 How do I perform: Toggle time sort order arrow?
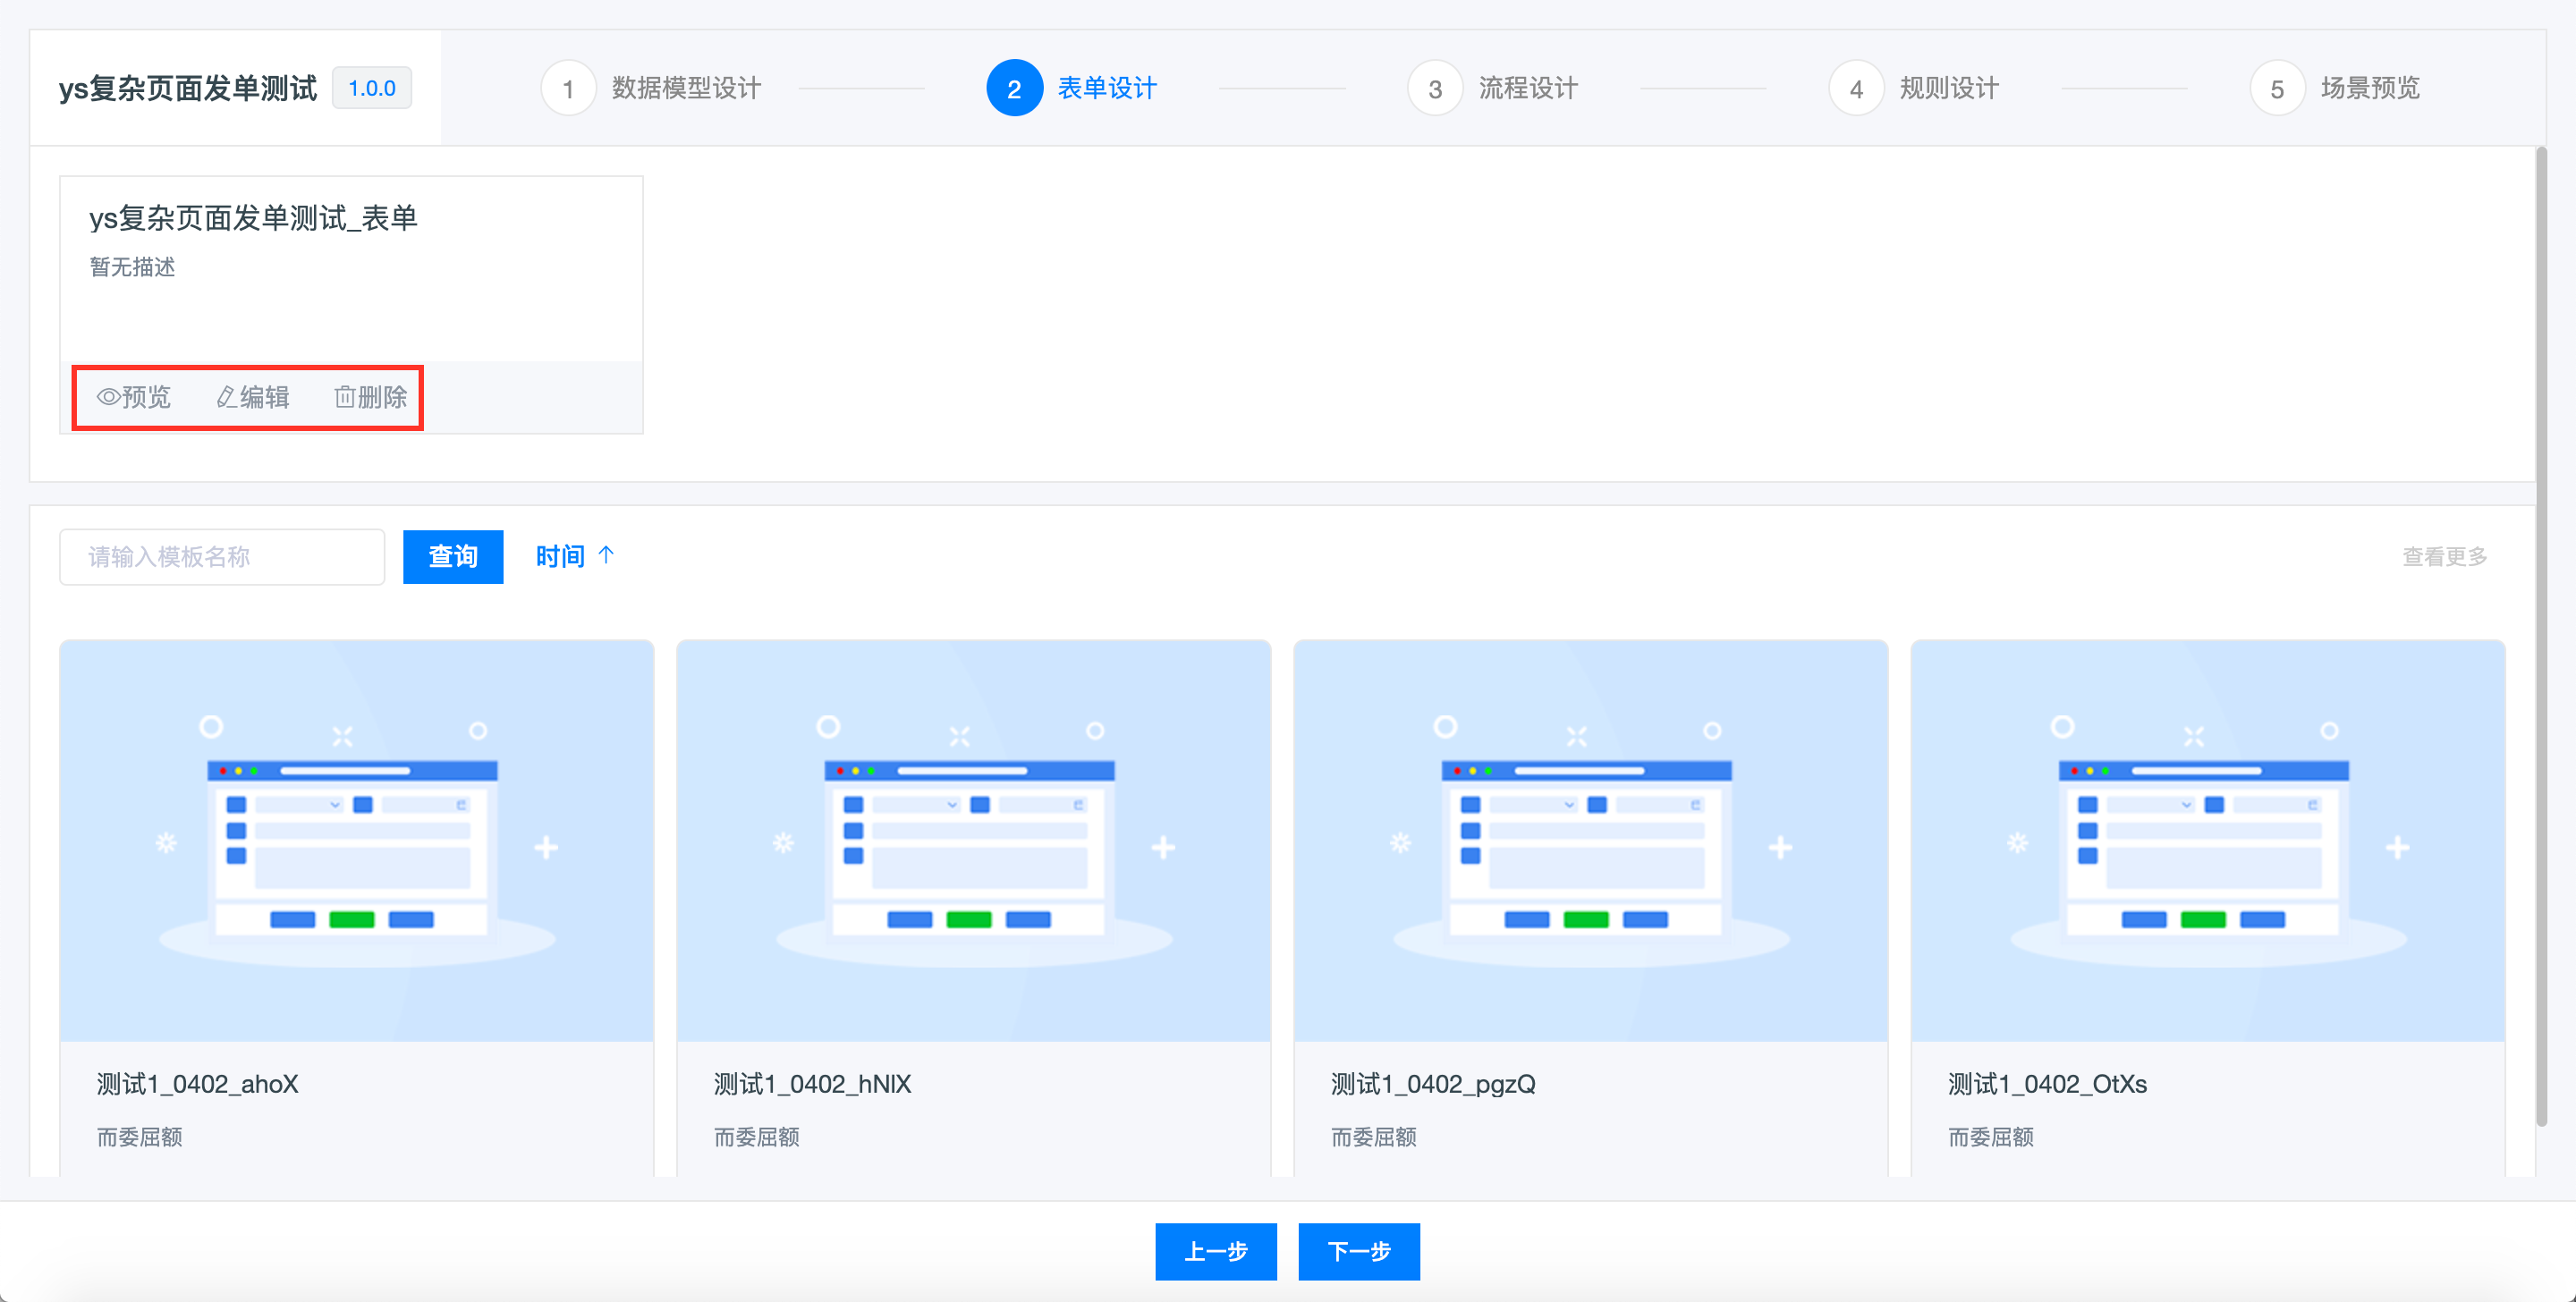pyautogui.click(x=606, y=555)
